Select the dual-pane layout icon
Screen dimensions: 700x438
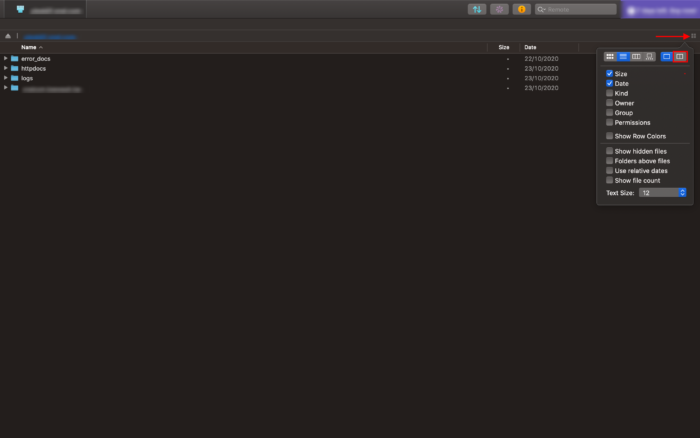click(x=680, y=57)
